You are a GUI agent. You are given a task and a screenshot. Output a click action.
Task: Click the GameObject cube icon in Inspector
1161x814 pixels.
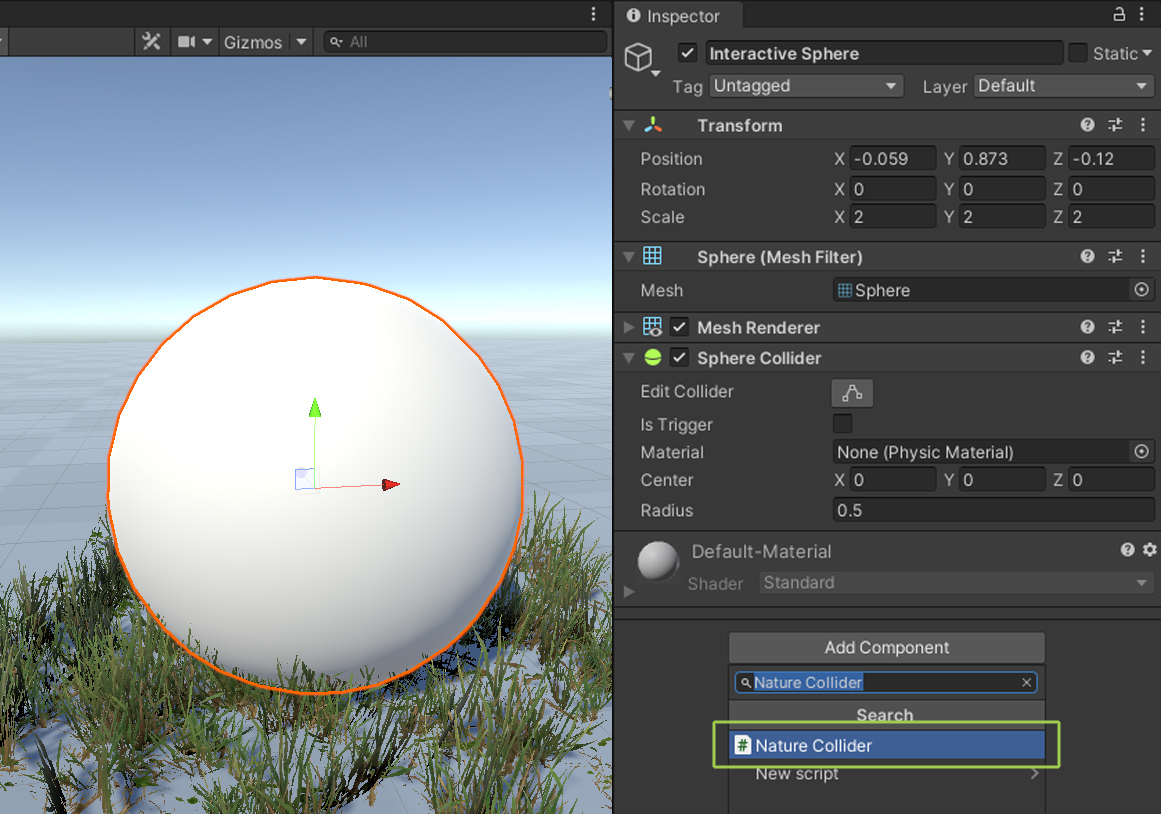640,57
